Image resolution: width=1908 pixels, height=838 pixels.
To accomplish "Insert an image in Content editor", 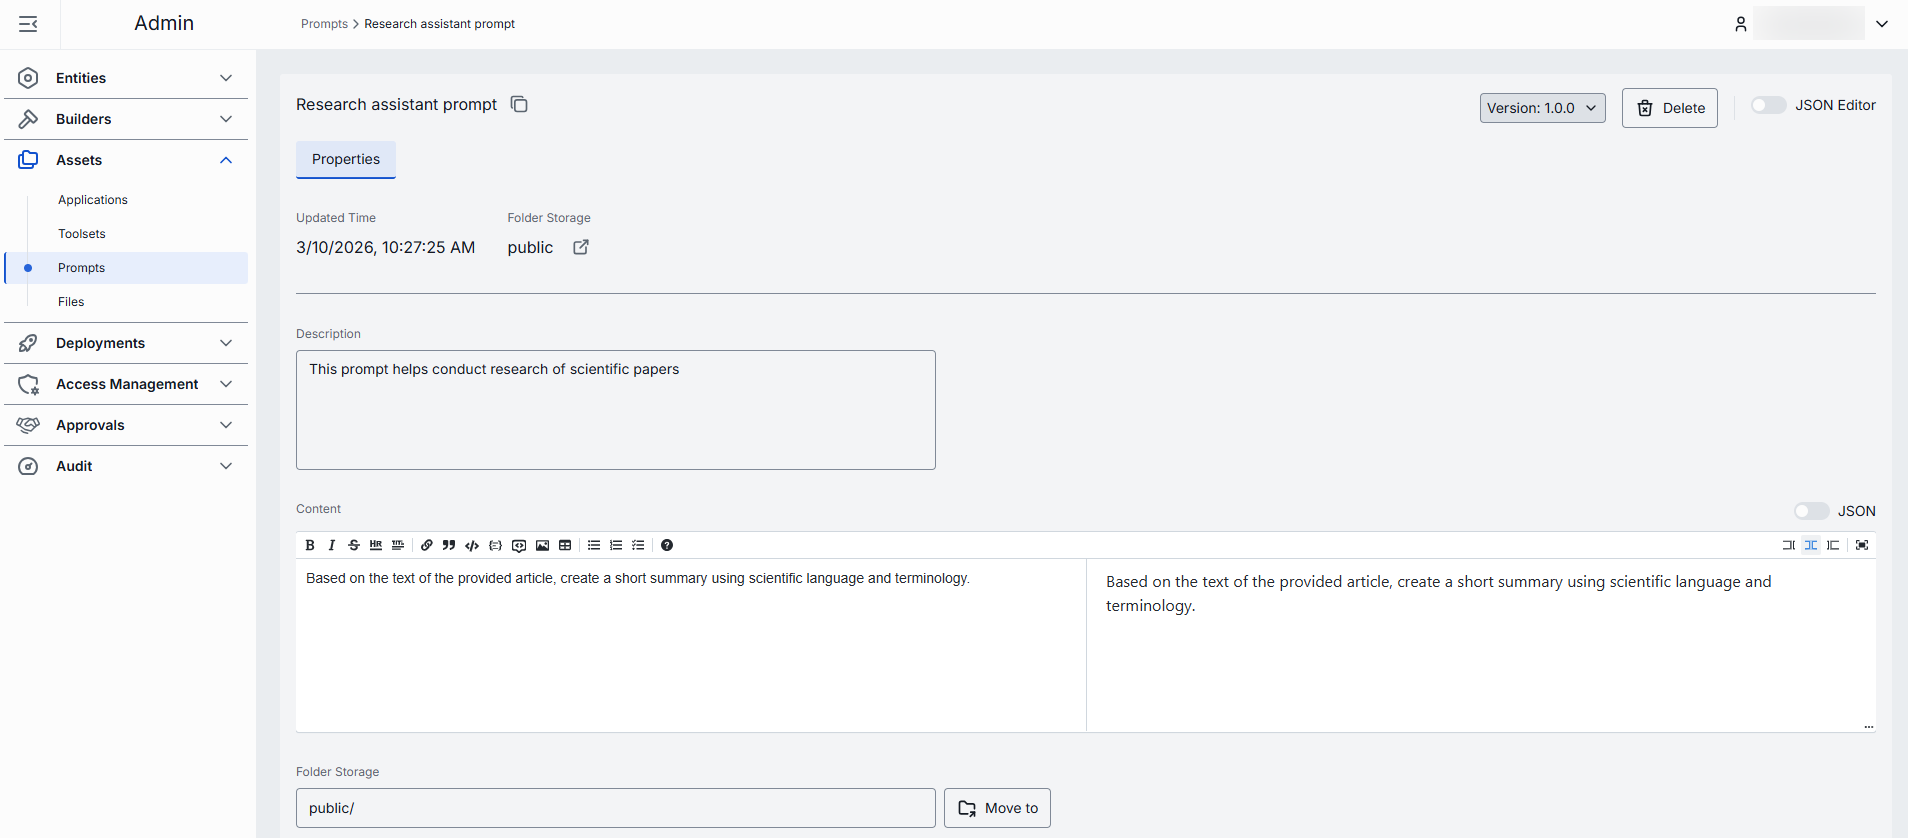I will click(x=542, y=545).
